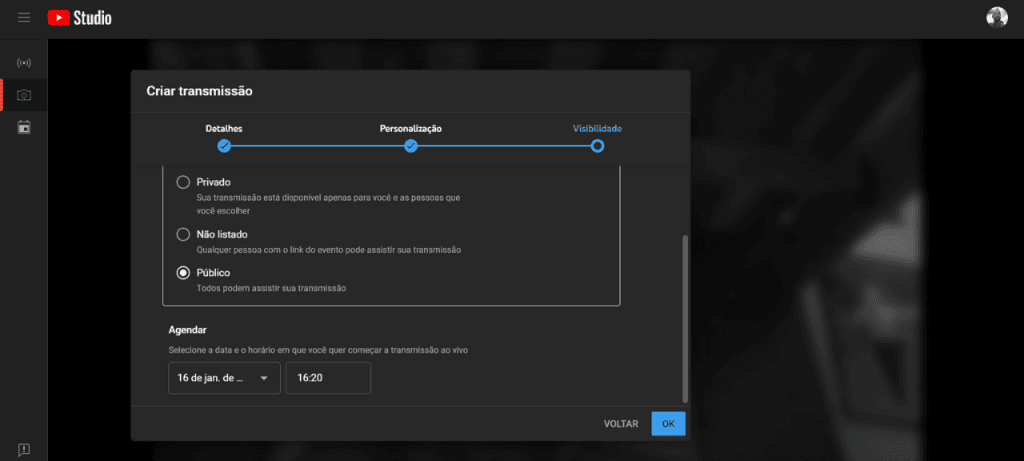Select the Público radio option
This screenshot has width=1024, height=461.
184,273
